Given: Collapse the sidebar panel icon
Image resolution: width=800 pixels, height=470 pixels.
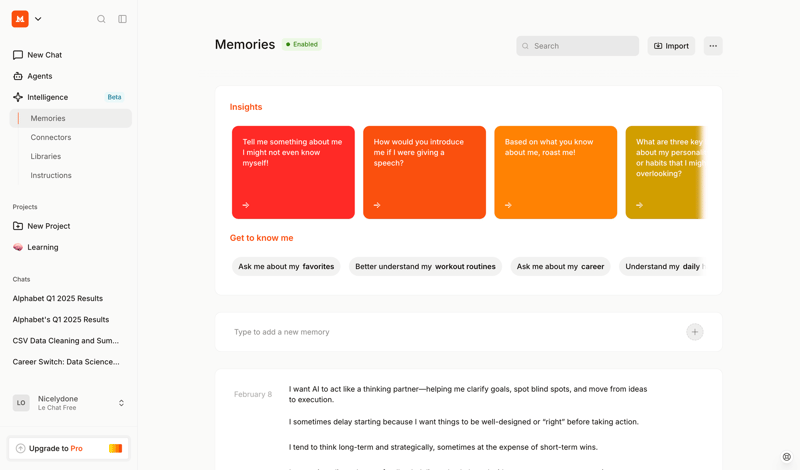Looking at the screenshot, I should coord(122,19).
